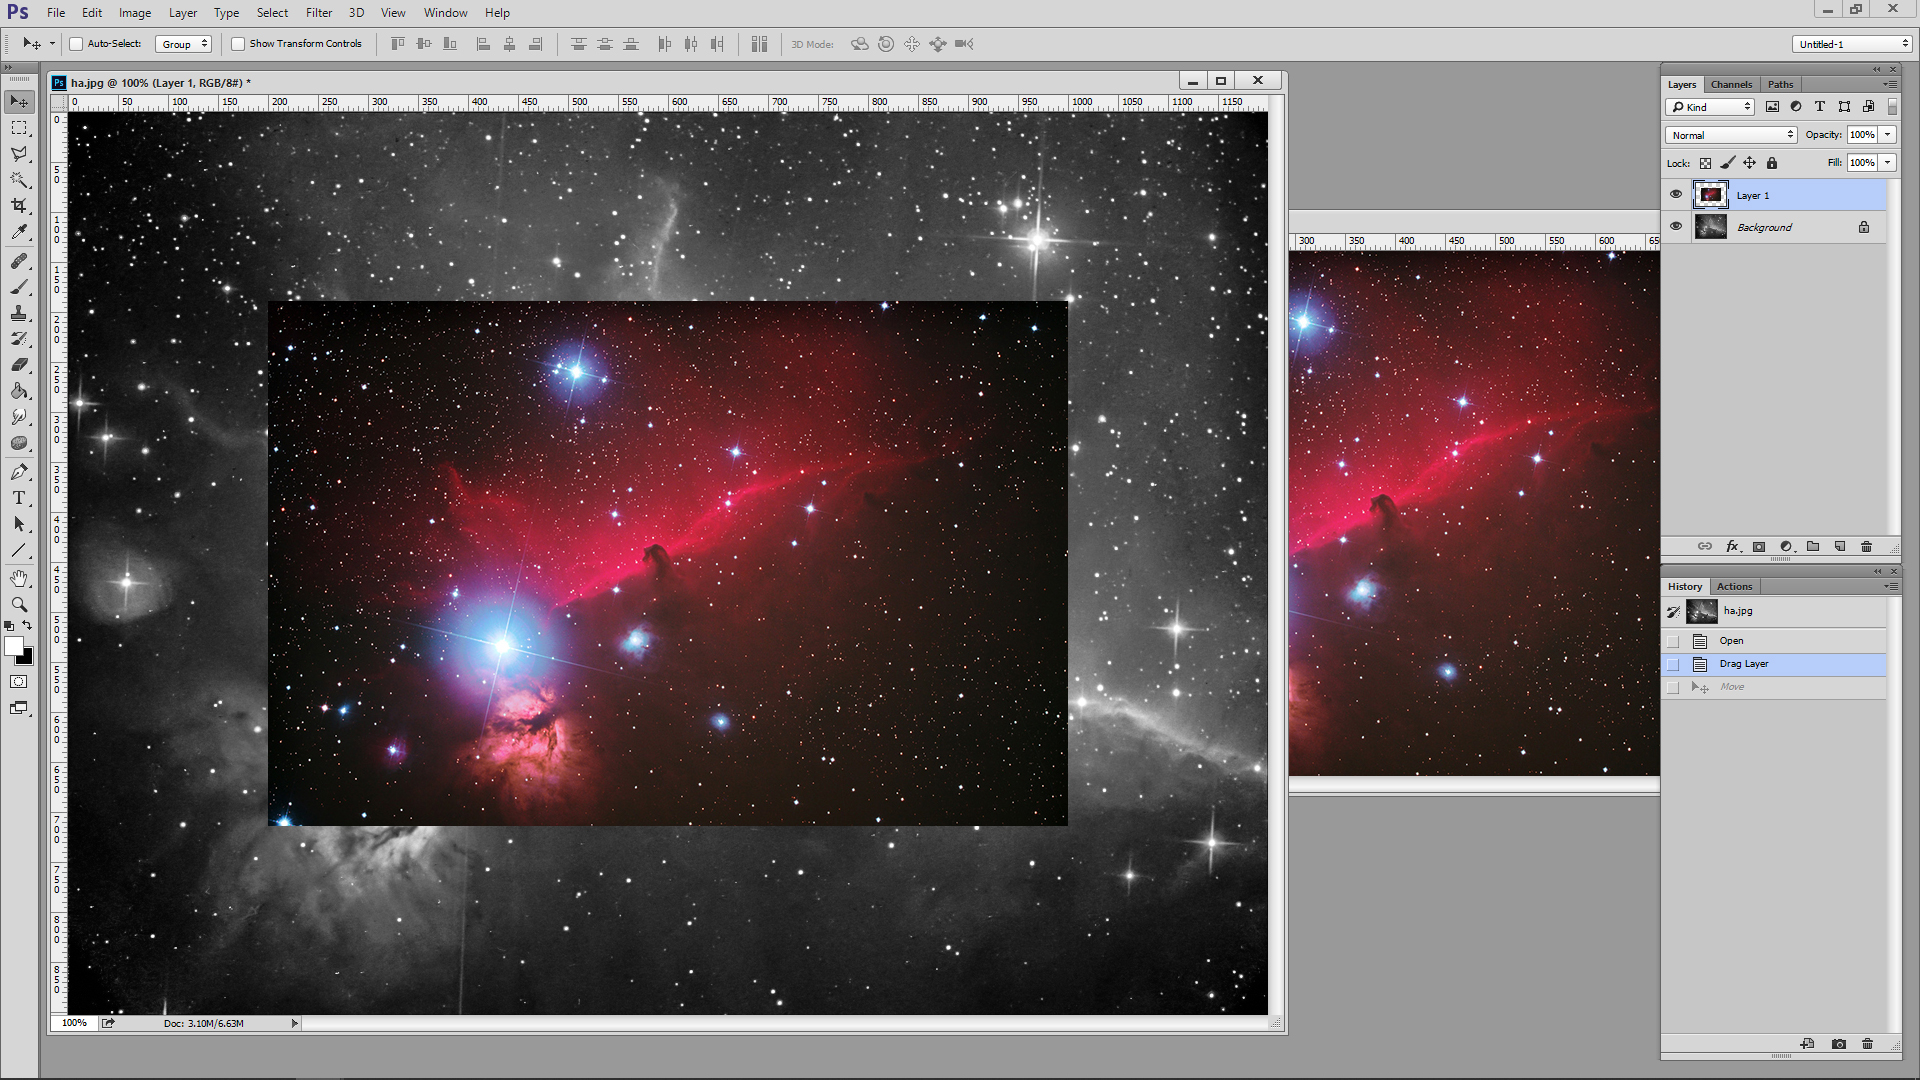Open the status bar info arrow

[x=294, y=1023]
